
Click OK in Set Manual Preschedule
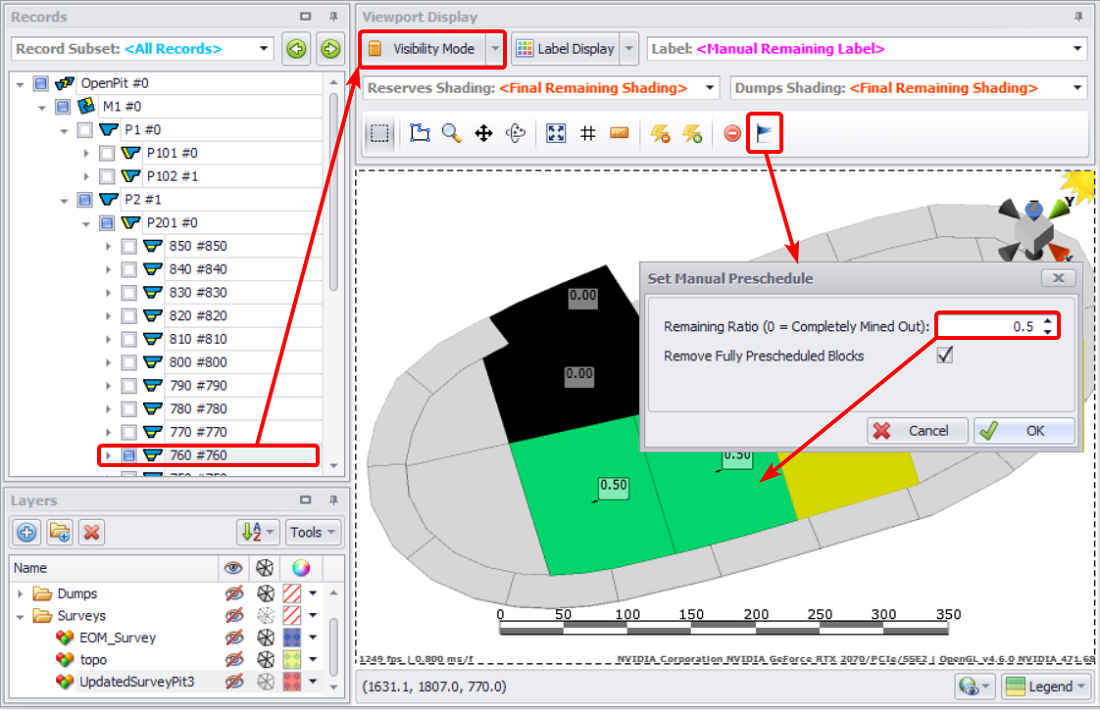(x=1024, y=431)
